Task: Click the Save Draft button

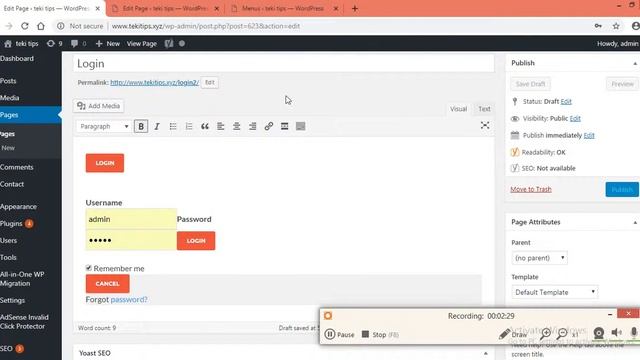Action: point(530,84)
